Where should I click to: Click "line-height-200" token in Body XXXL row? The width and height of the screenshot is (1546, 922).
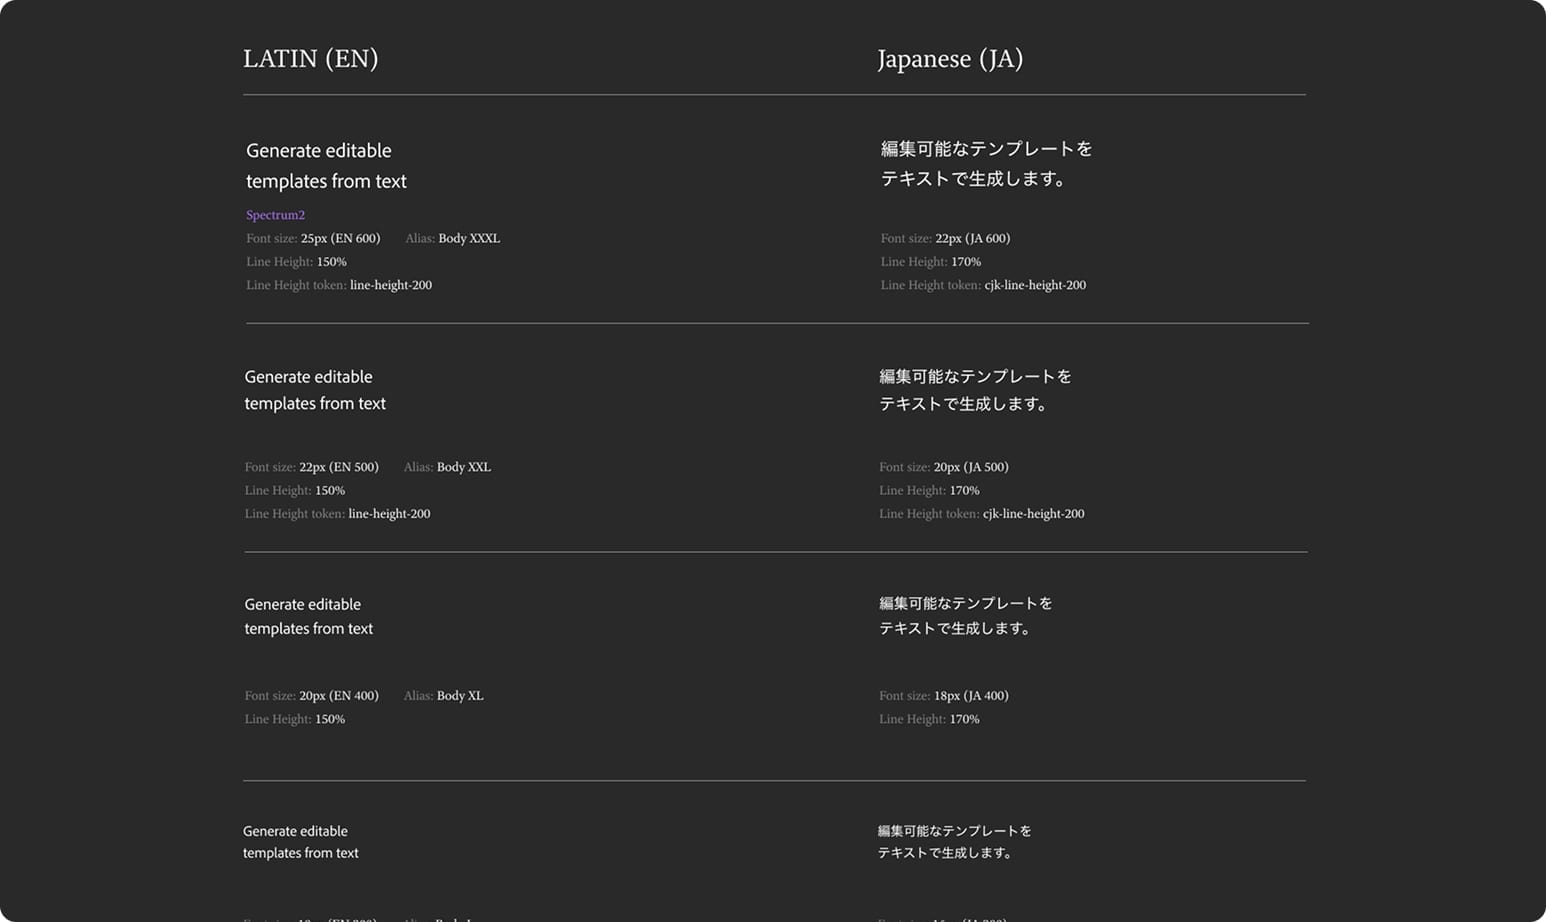click(x=391, y=285)
